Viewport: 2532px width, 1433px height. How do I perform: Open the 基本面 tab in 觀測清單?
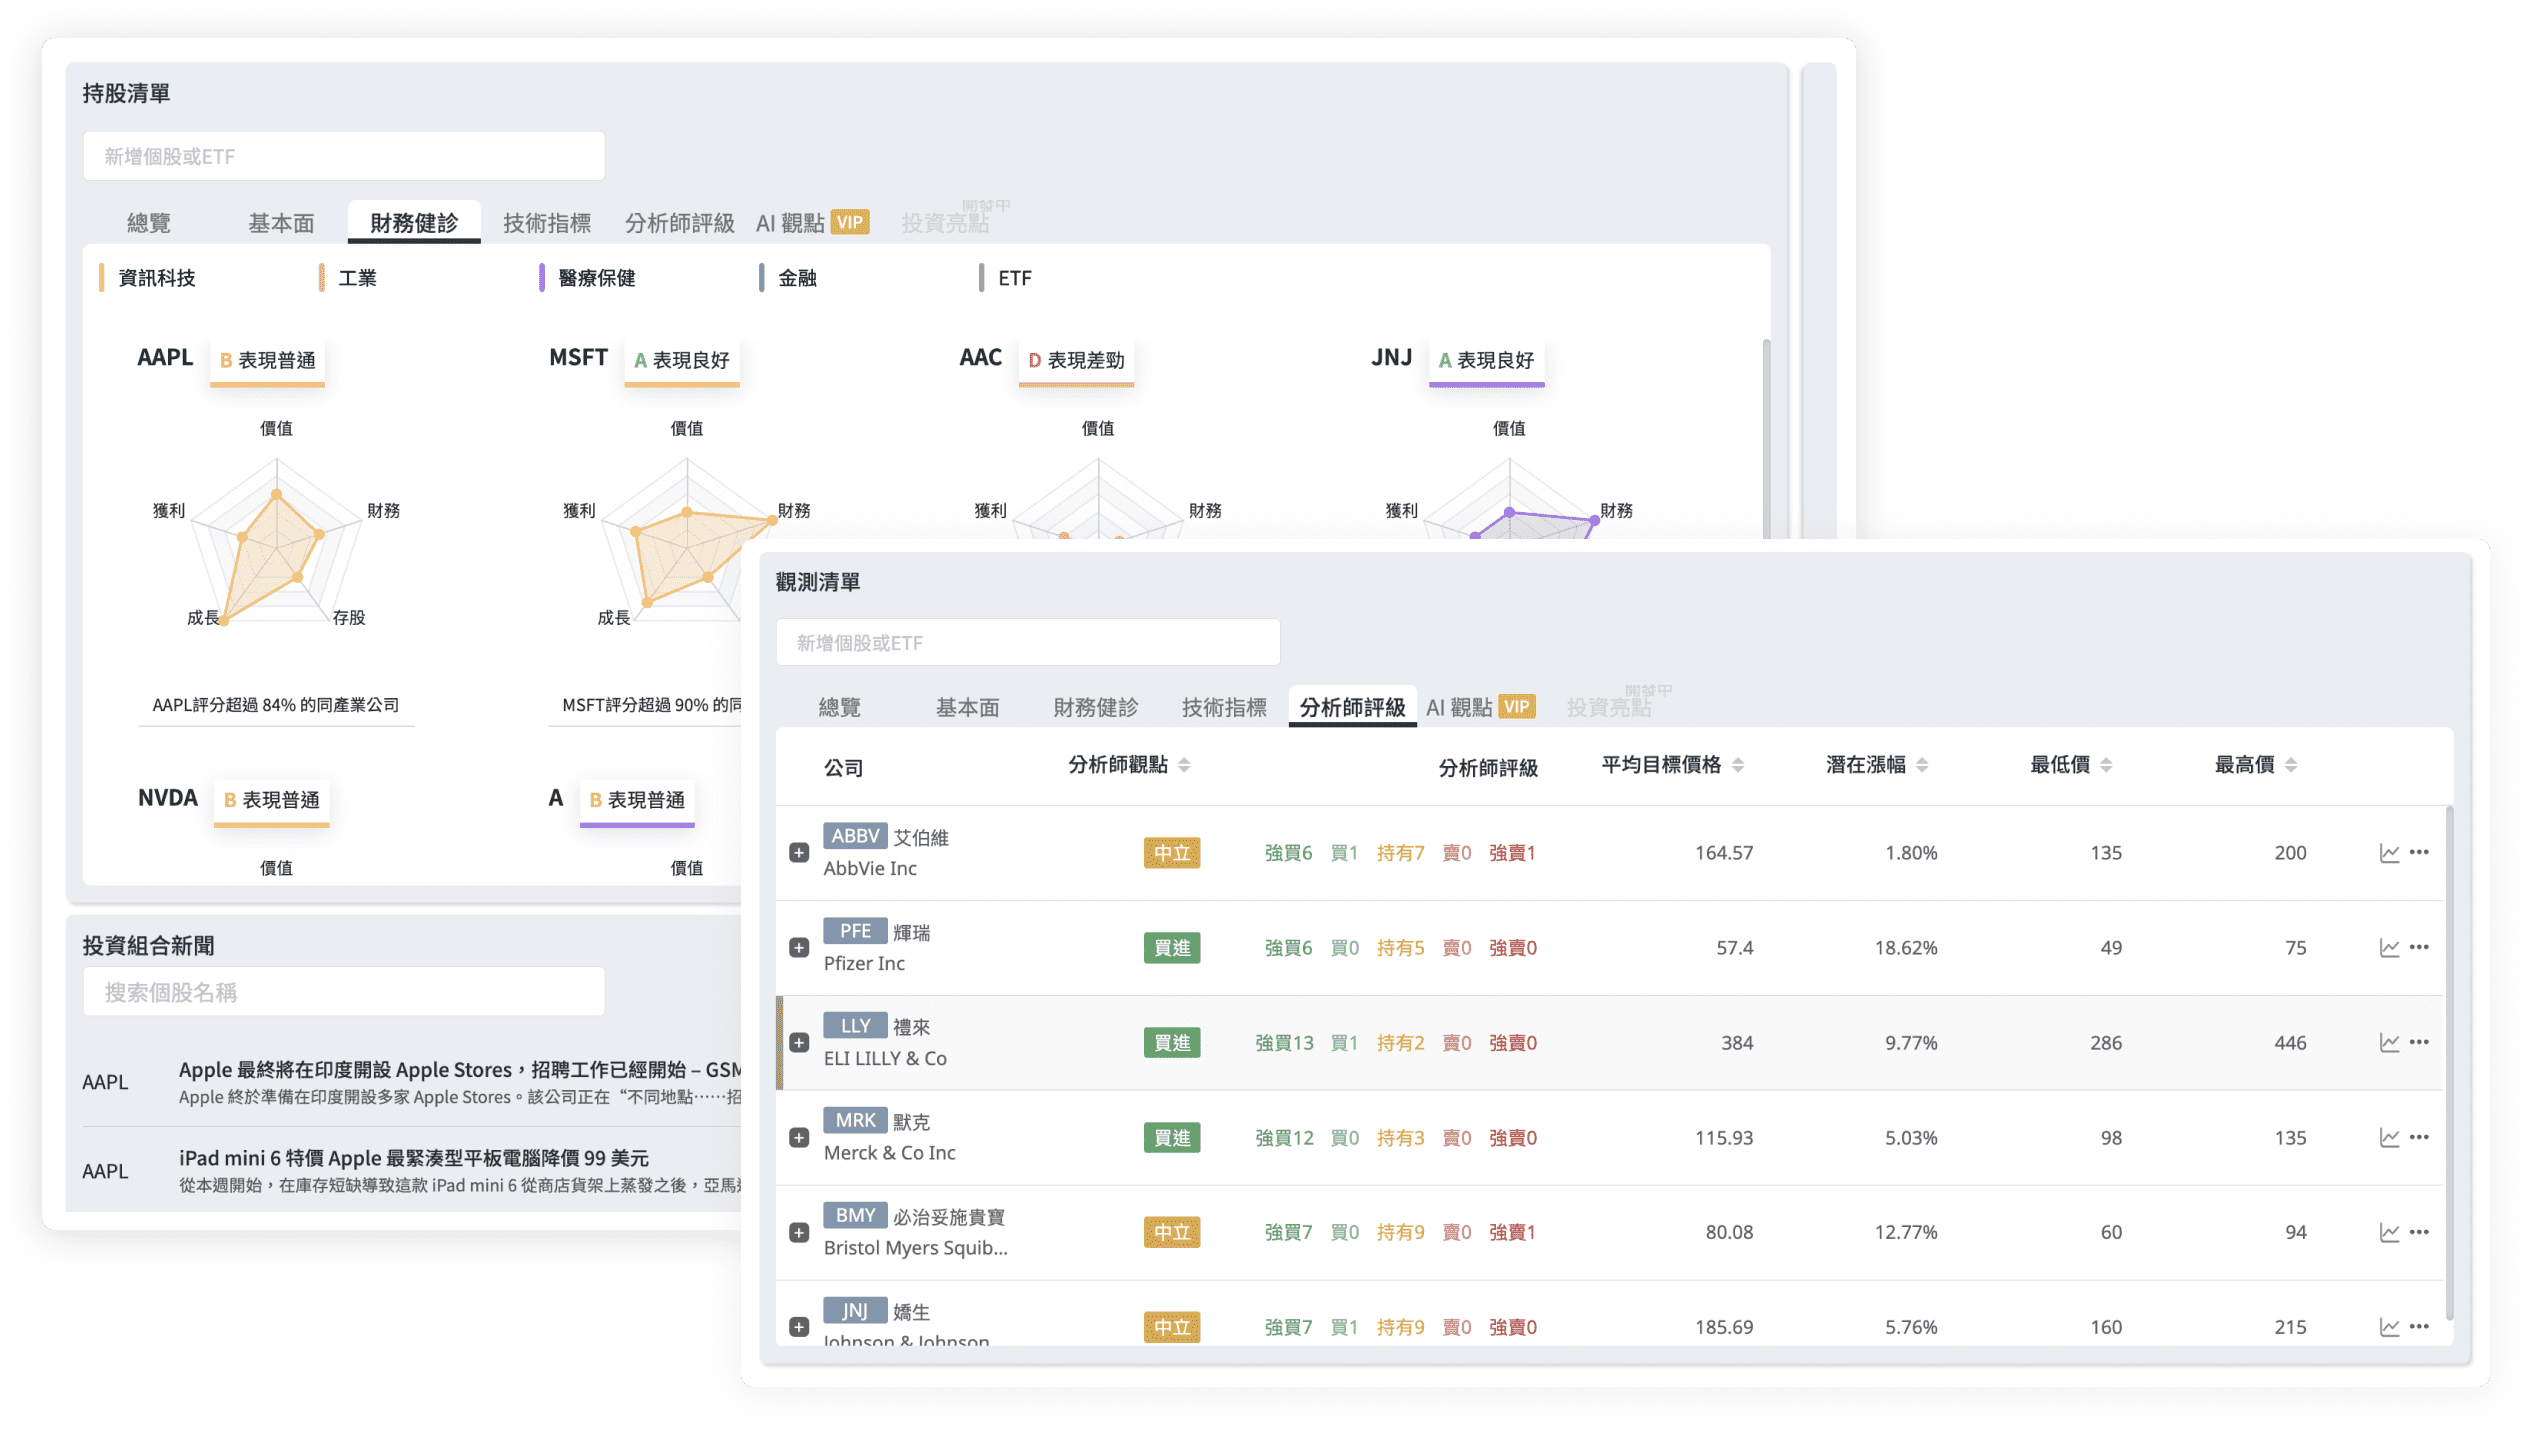click(x=967, y=708)
